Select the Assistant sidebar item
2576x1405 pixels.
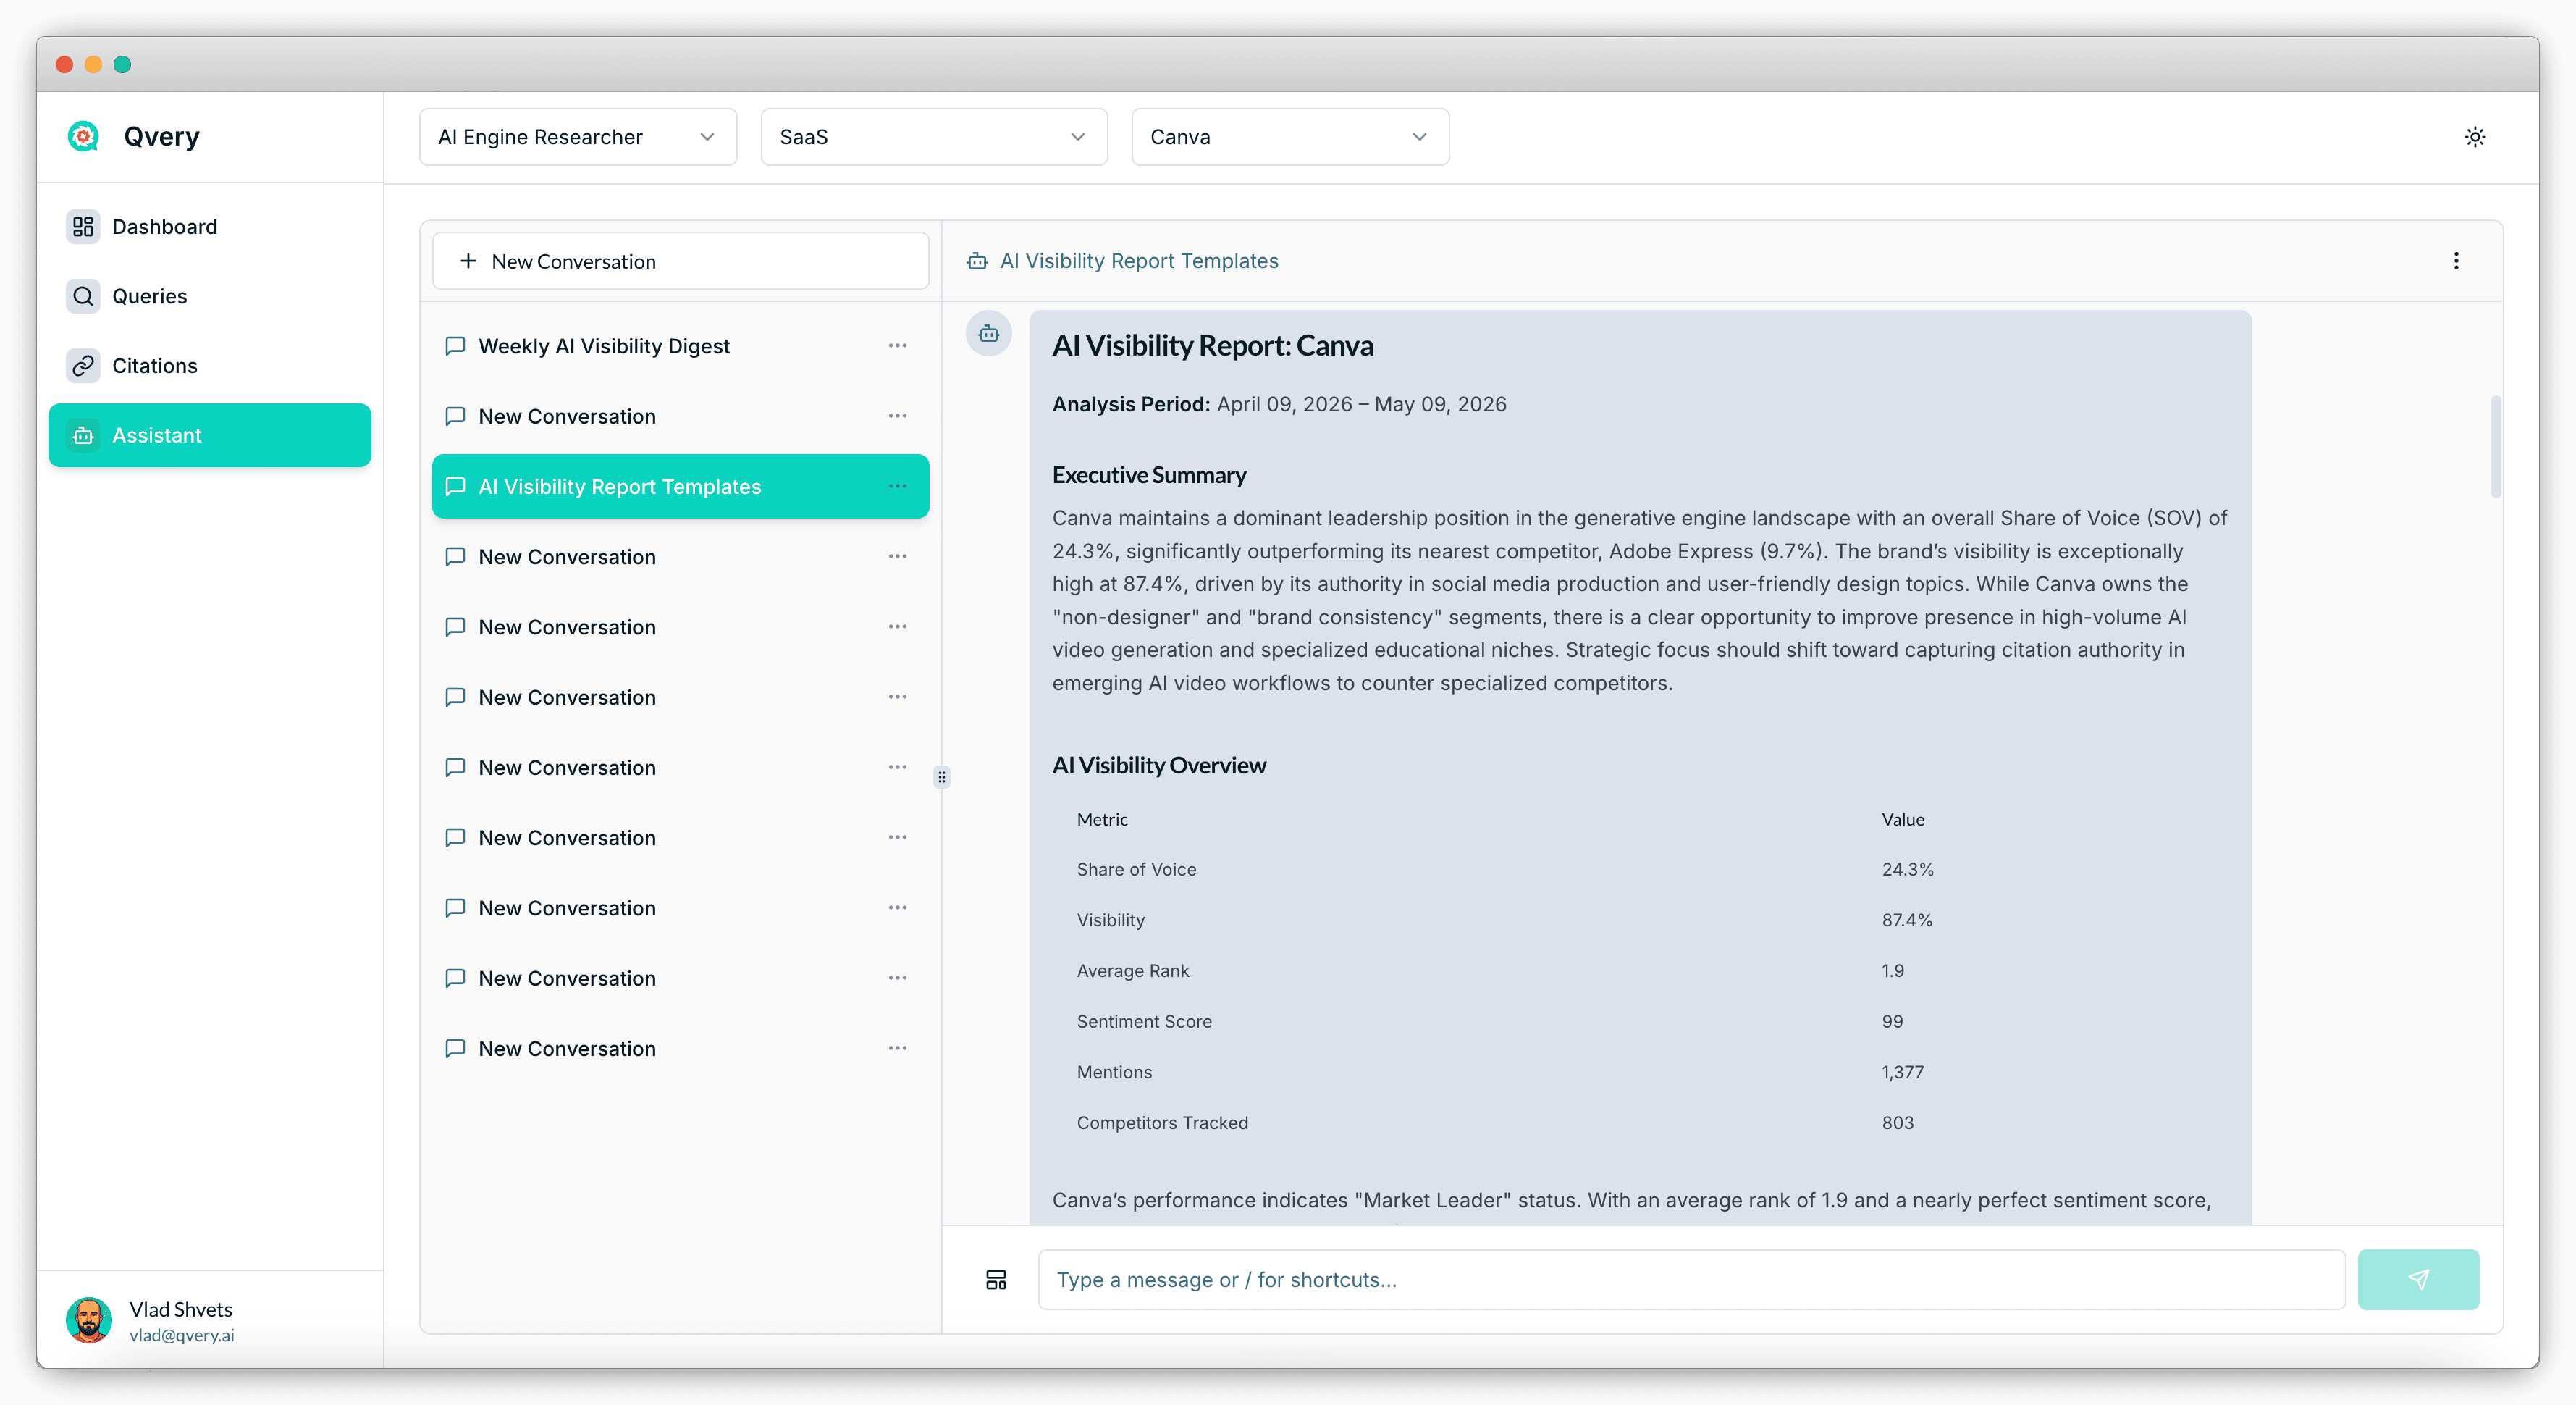point(209,435)
